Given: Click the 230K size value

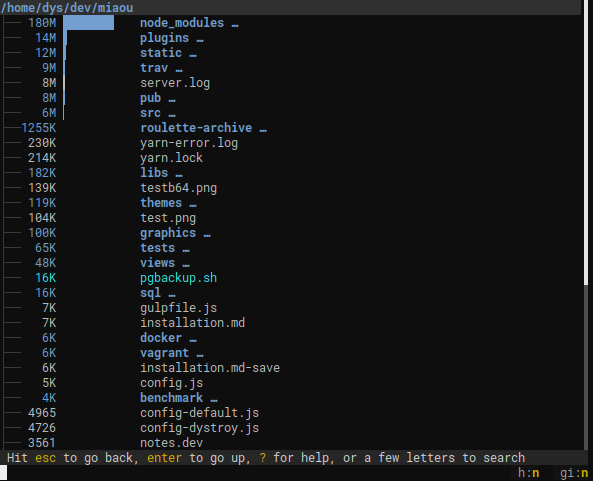Looking at the screenshot, I should [x=42, y=143].
